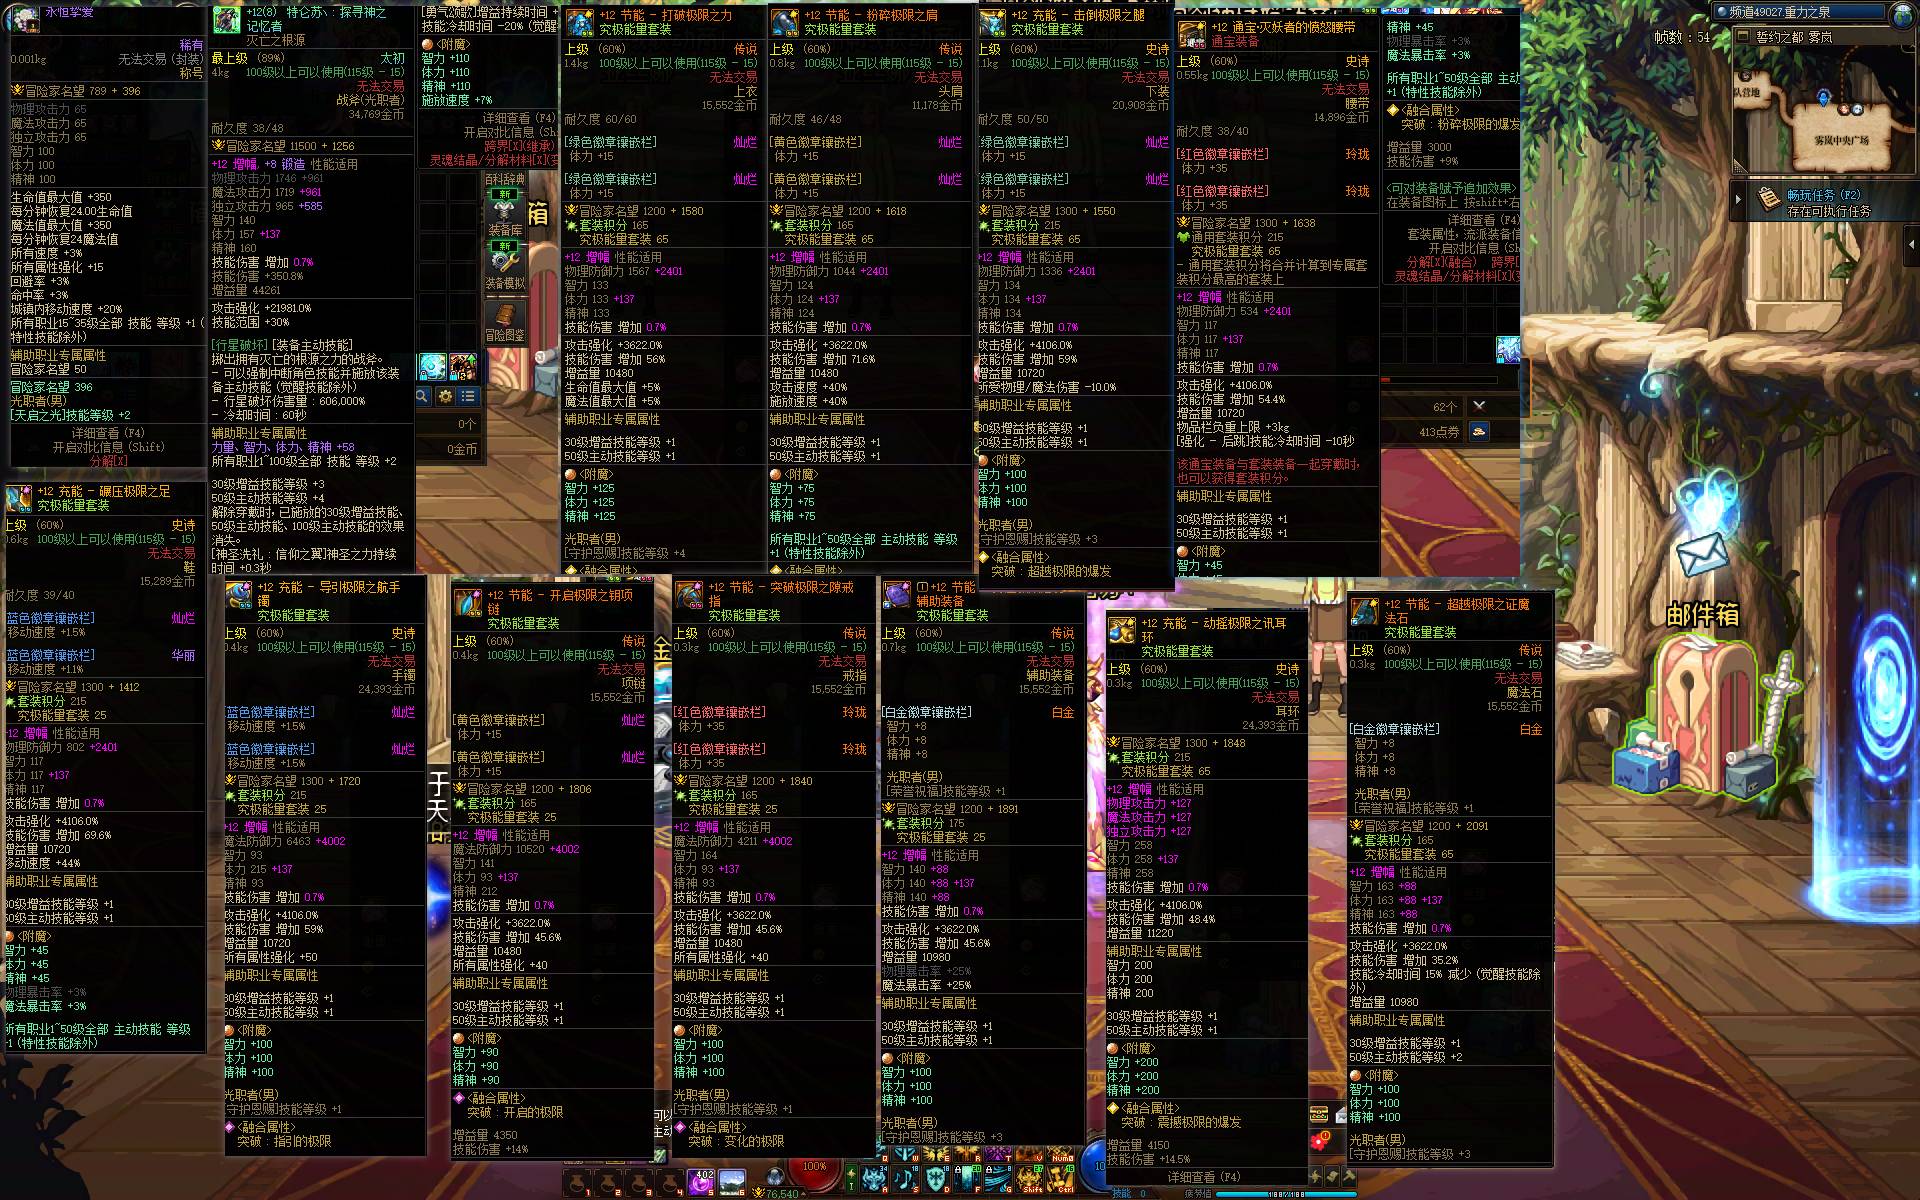Viewport: 1920px width, 1200px height.
Task: Toggle the minimap window size button
Action: 1743,37
